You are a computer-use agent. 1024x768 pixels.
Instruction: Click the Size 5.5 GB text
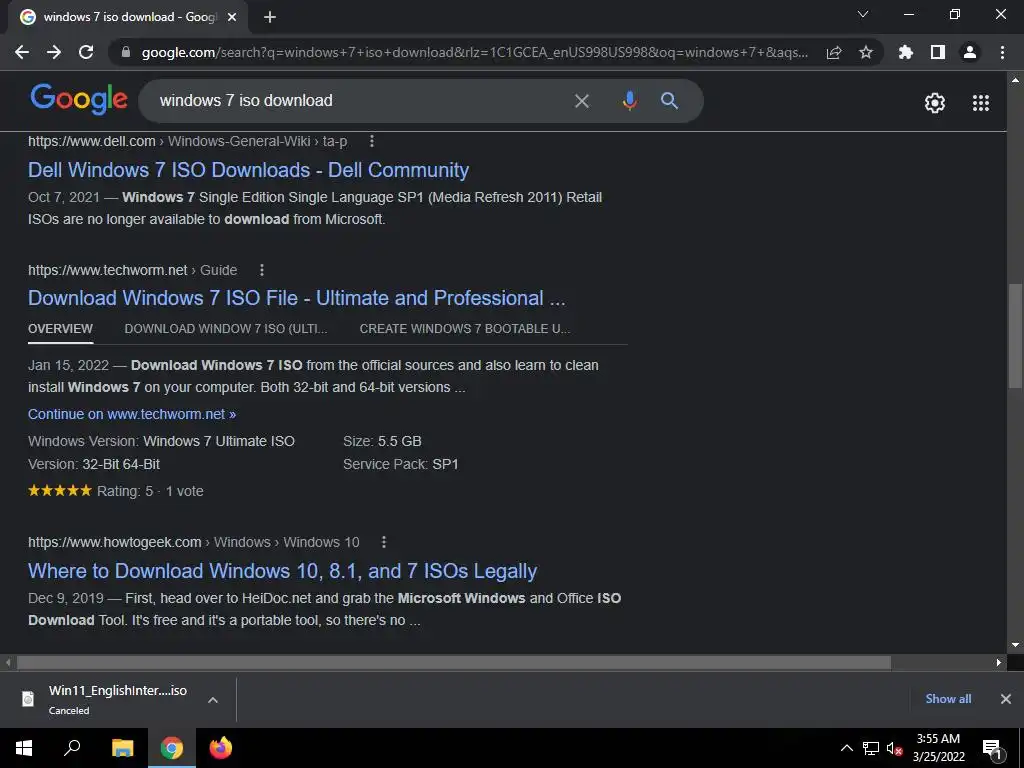coord(382,441)
